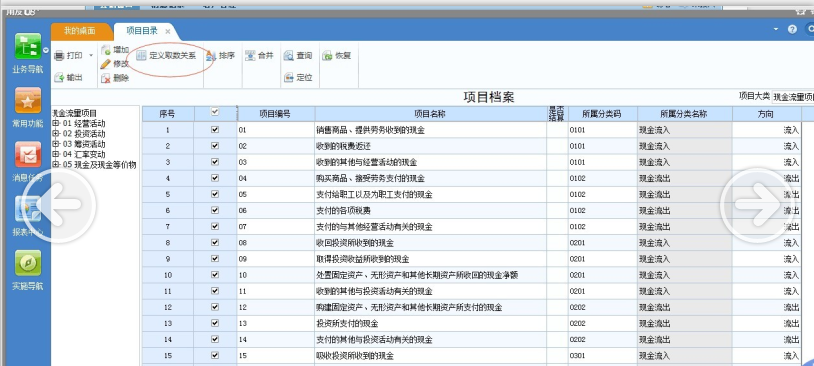Select the 购买商品、接受劳务支付的现金 cell
This screenshot has height=366, width=814.
(x=430, y=179)
